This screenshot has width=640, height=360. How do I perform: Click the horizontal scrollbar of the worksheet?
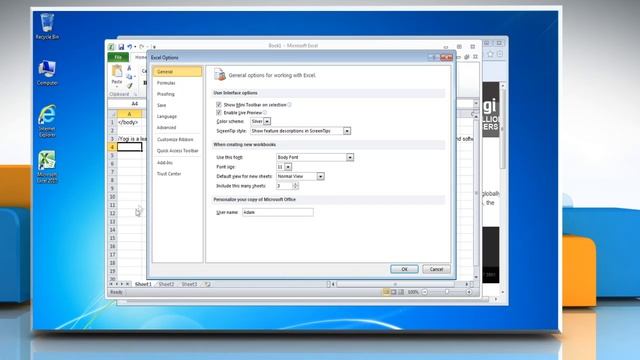(395, 284)
